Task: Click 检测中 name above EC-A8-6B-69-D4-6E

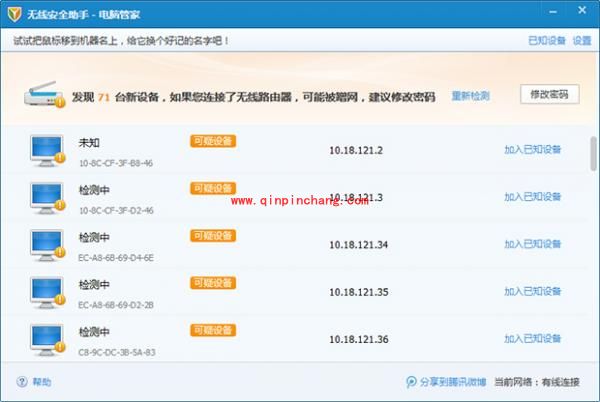Action: pos(94,238)
